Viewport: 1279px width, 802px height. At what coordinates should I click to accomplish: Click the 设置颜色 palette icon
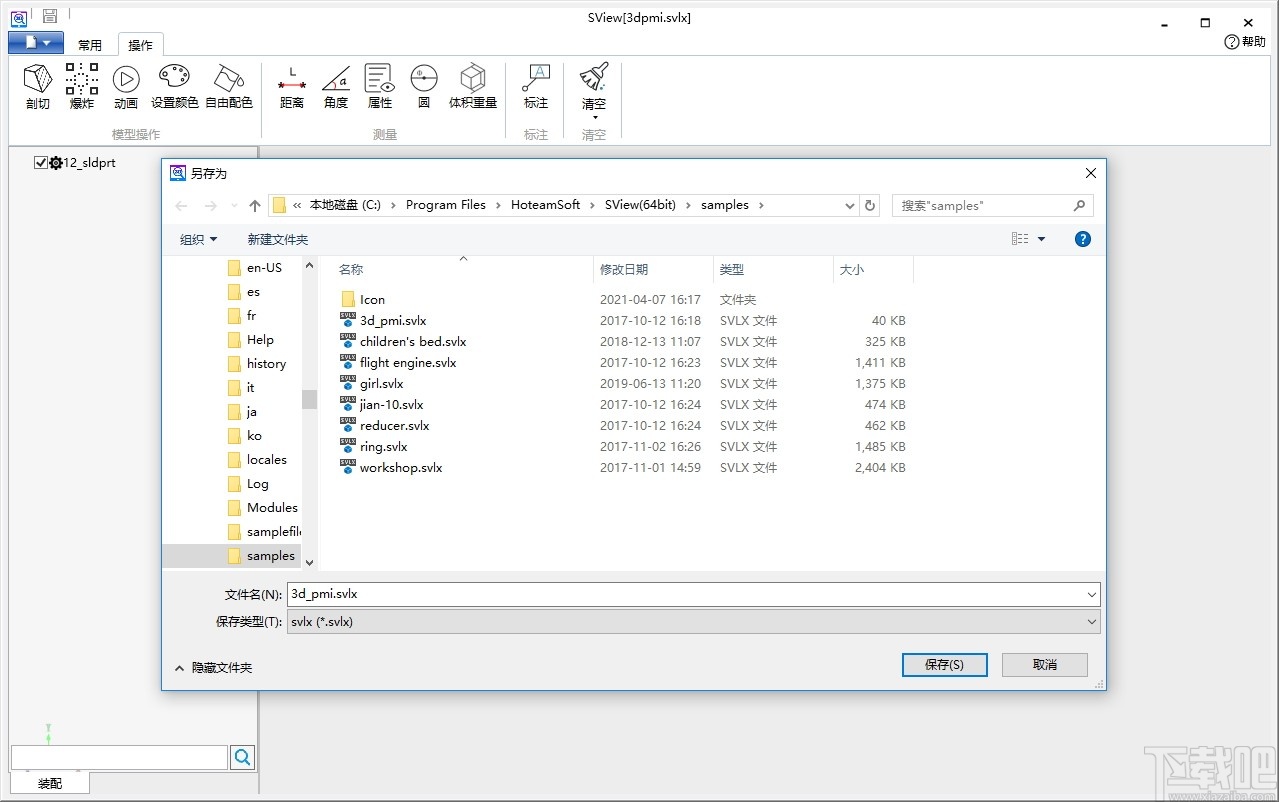174,86
